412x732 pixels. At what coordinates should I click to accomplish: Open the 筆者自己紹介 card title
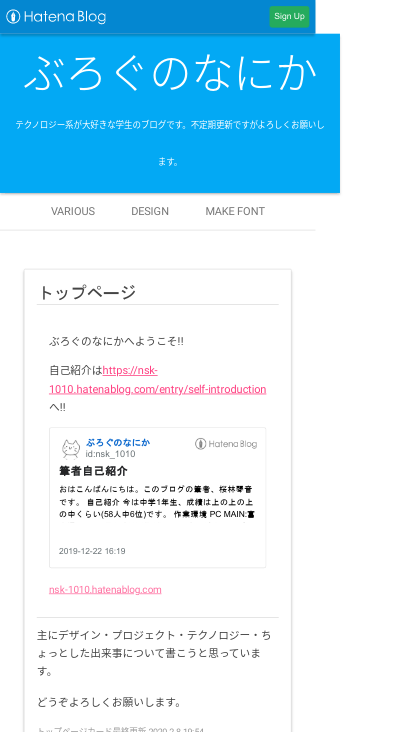coord(93,471)
